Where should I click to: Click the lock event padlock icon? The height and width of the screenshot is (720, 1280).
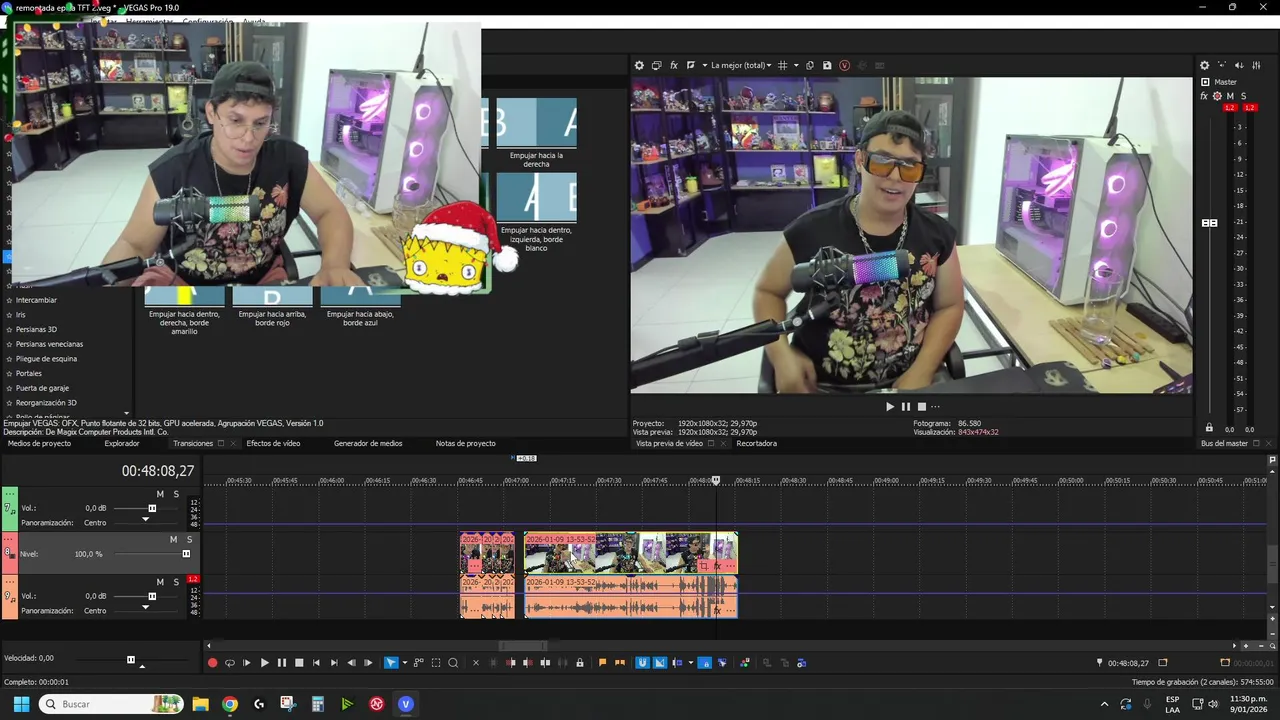(x=580, y=662)
